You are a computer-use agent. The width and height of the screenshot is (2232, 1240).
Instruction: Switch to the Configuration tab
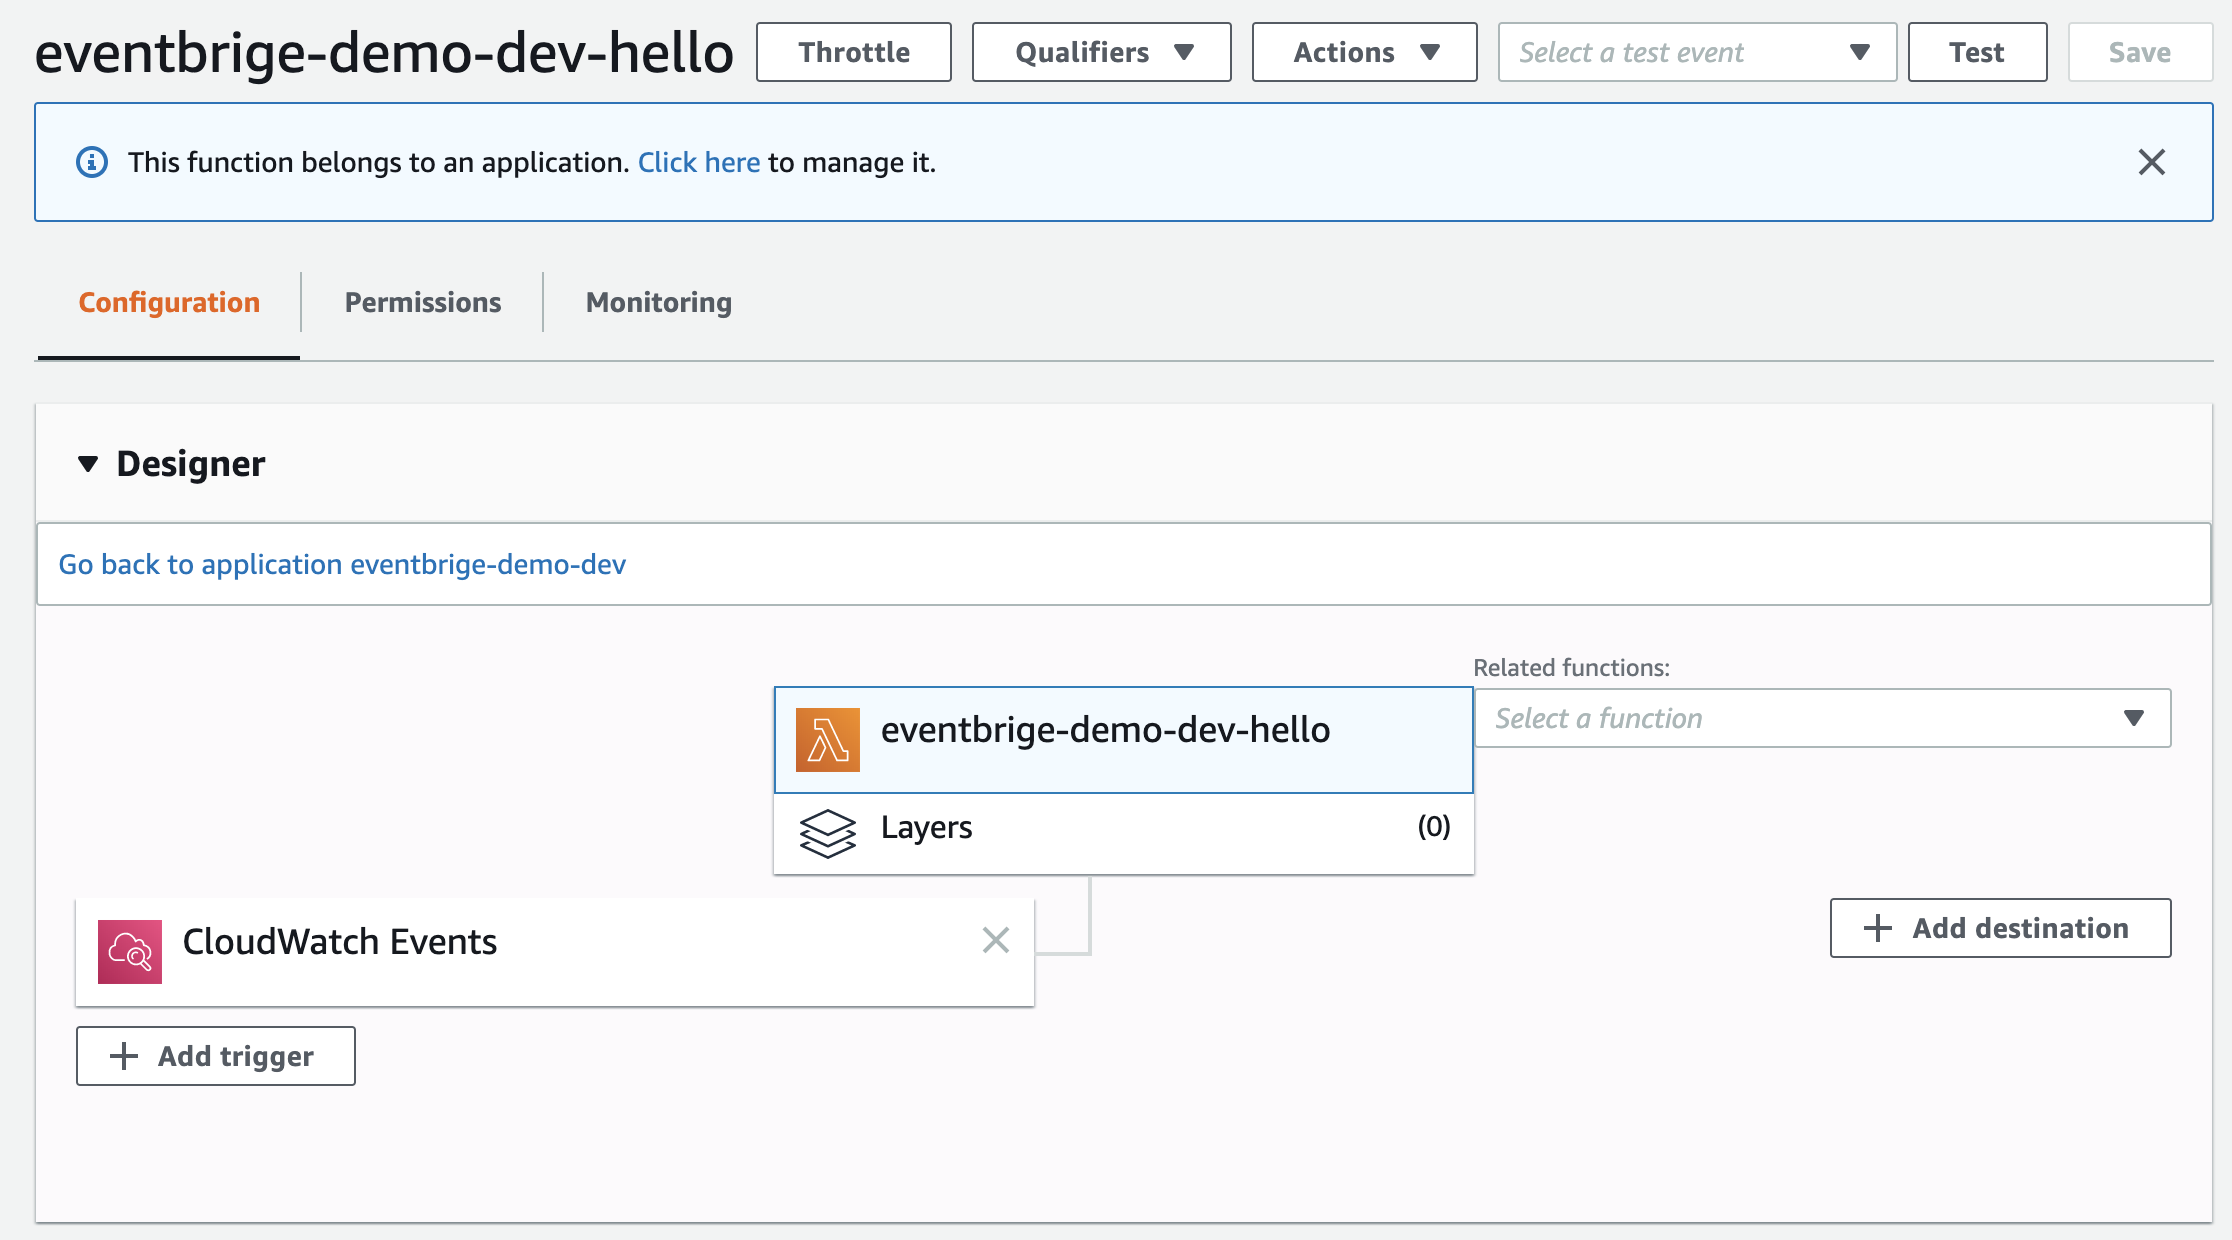click(x=169, y=302)
